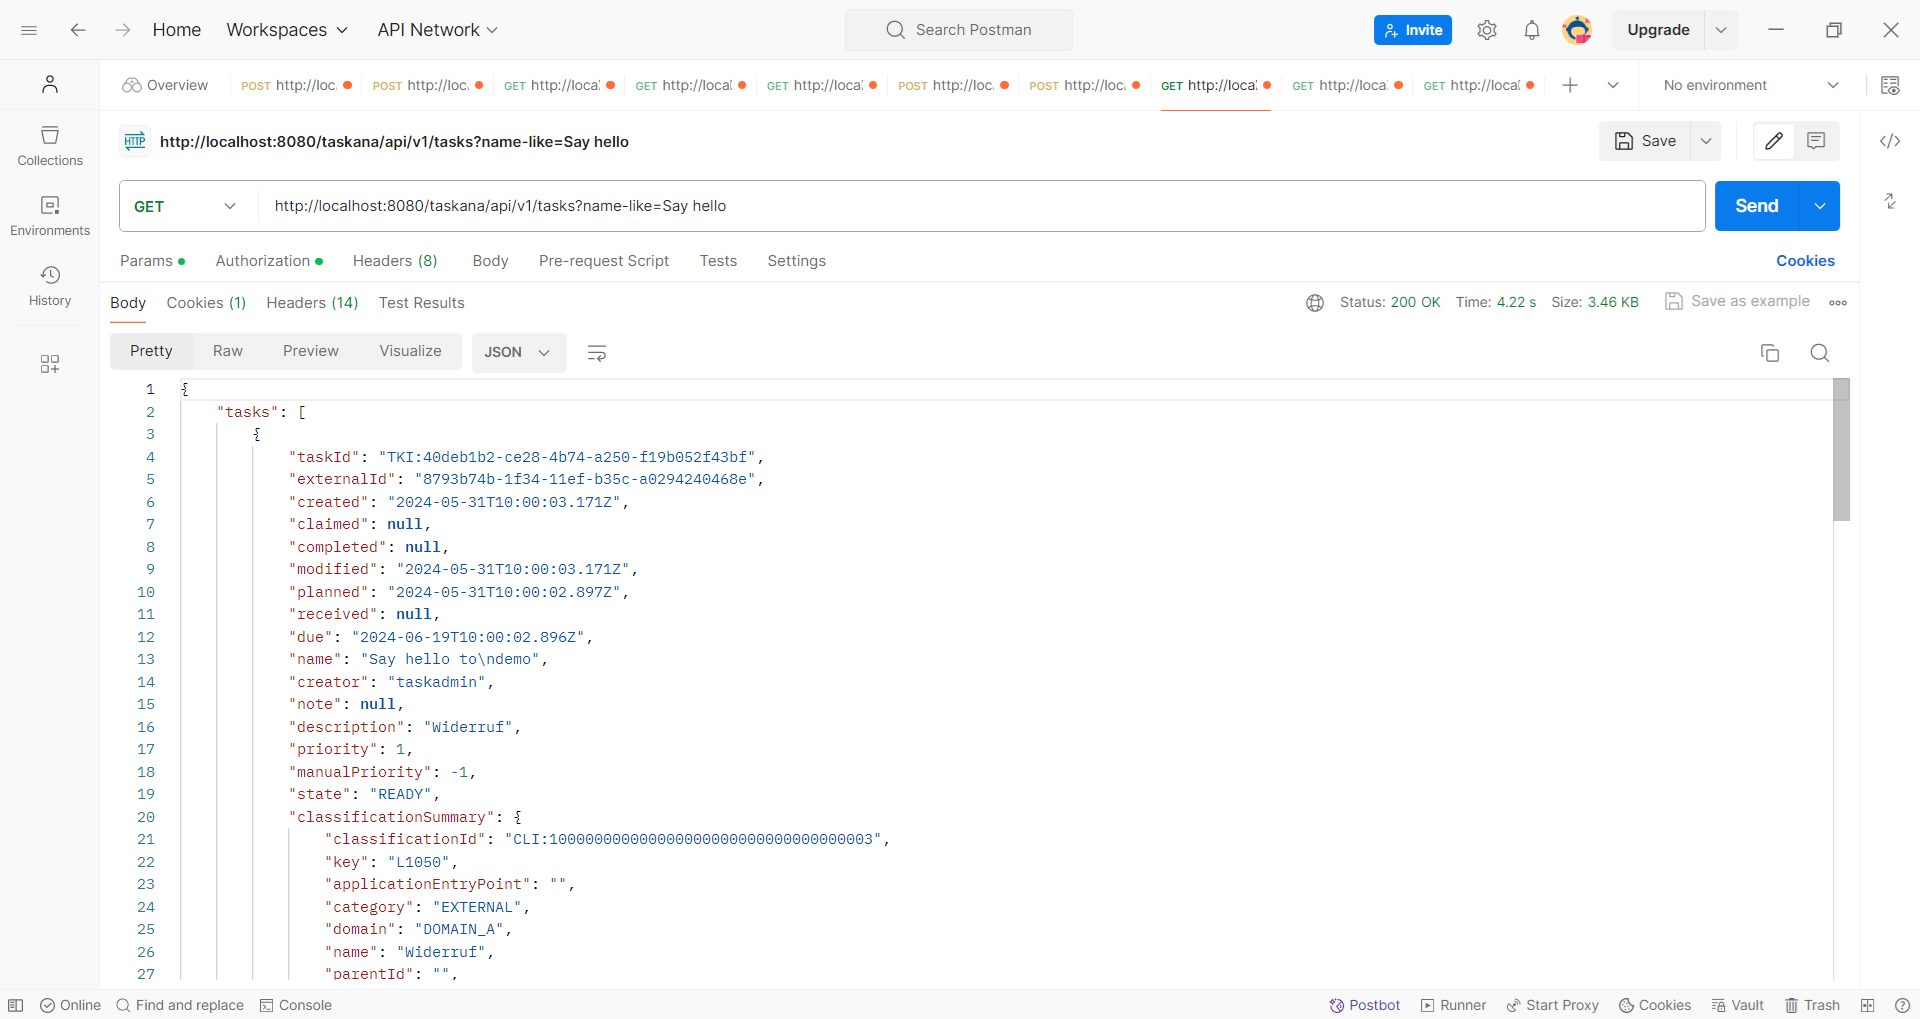Open Console from the status bar
The width and height of the screenshot is (1920, 1019).
click(296, 1005)
